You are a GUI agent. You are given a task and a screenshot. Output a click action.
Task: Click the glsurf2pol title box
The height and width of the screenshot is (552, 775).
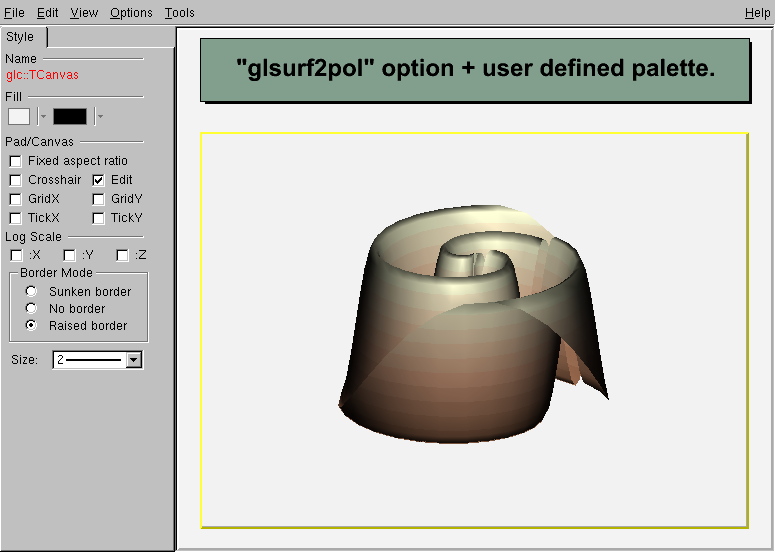(x=475, y=70)
